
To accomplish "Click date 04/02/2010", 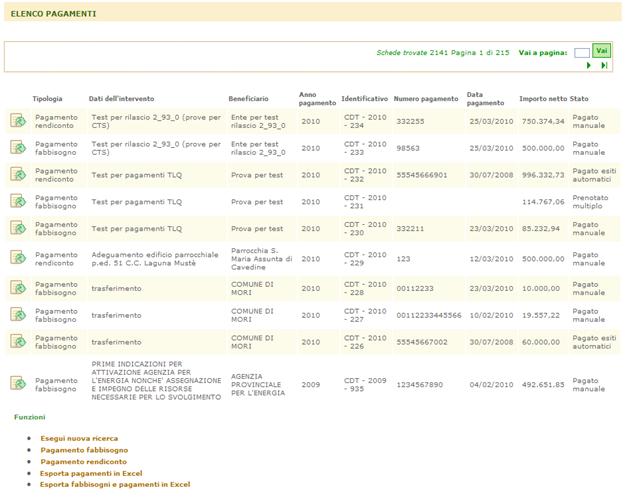I will [x=491, y=384].
